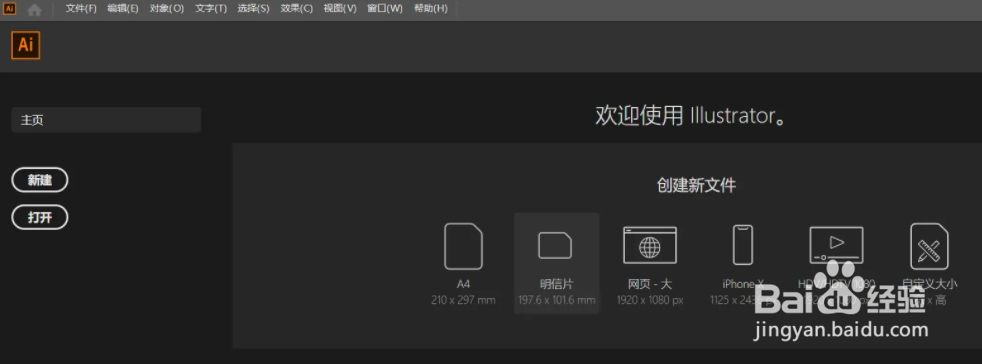Click the 210 x 297 mm size text

[463, 300]
